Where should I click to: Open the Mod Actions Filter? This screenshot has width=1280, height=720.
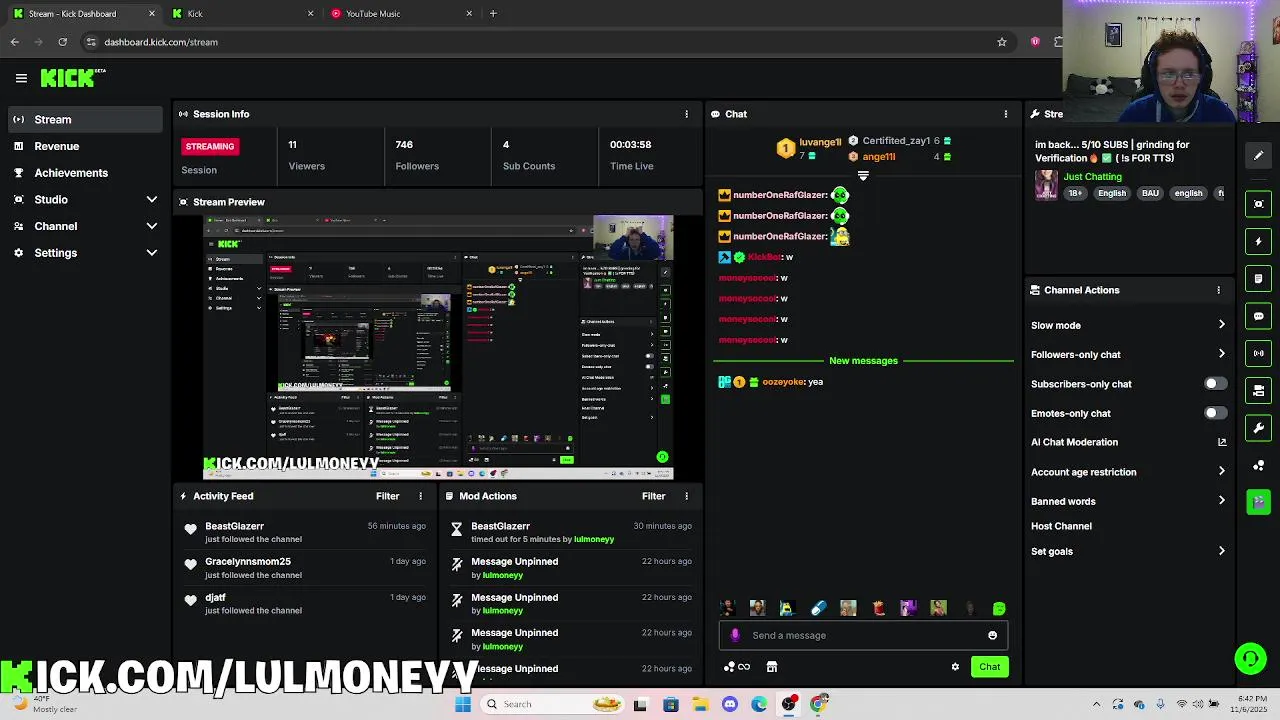pyautogui.click(x=653, y=496)
